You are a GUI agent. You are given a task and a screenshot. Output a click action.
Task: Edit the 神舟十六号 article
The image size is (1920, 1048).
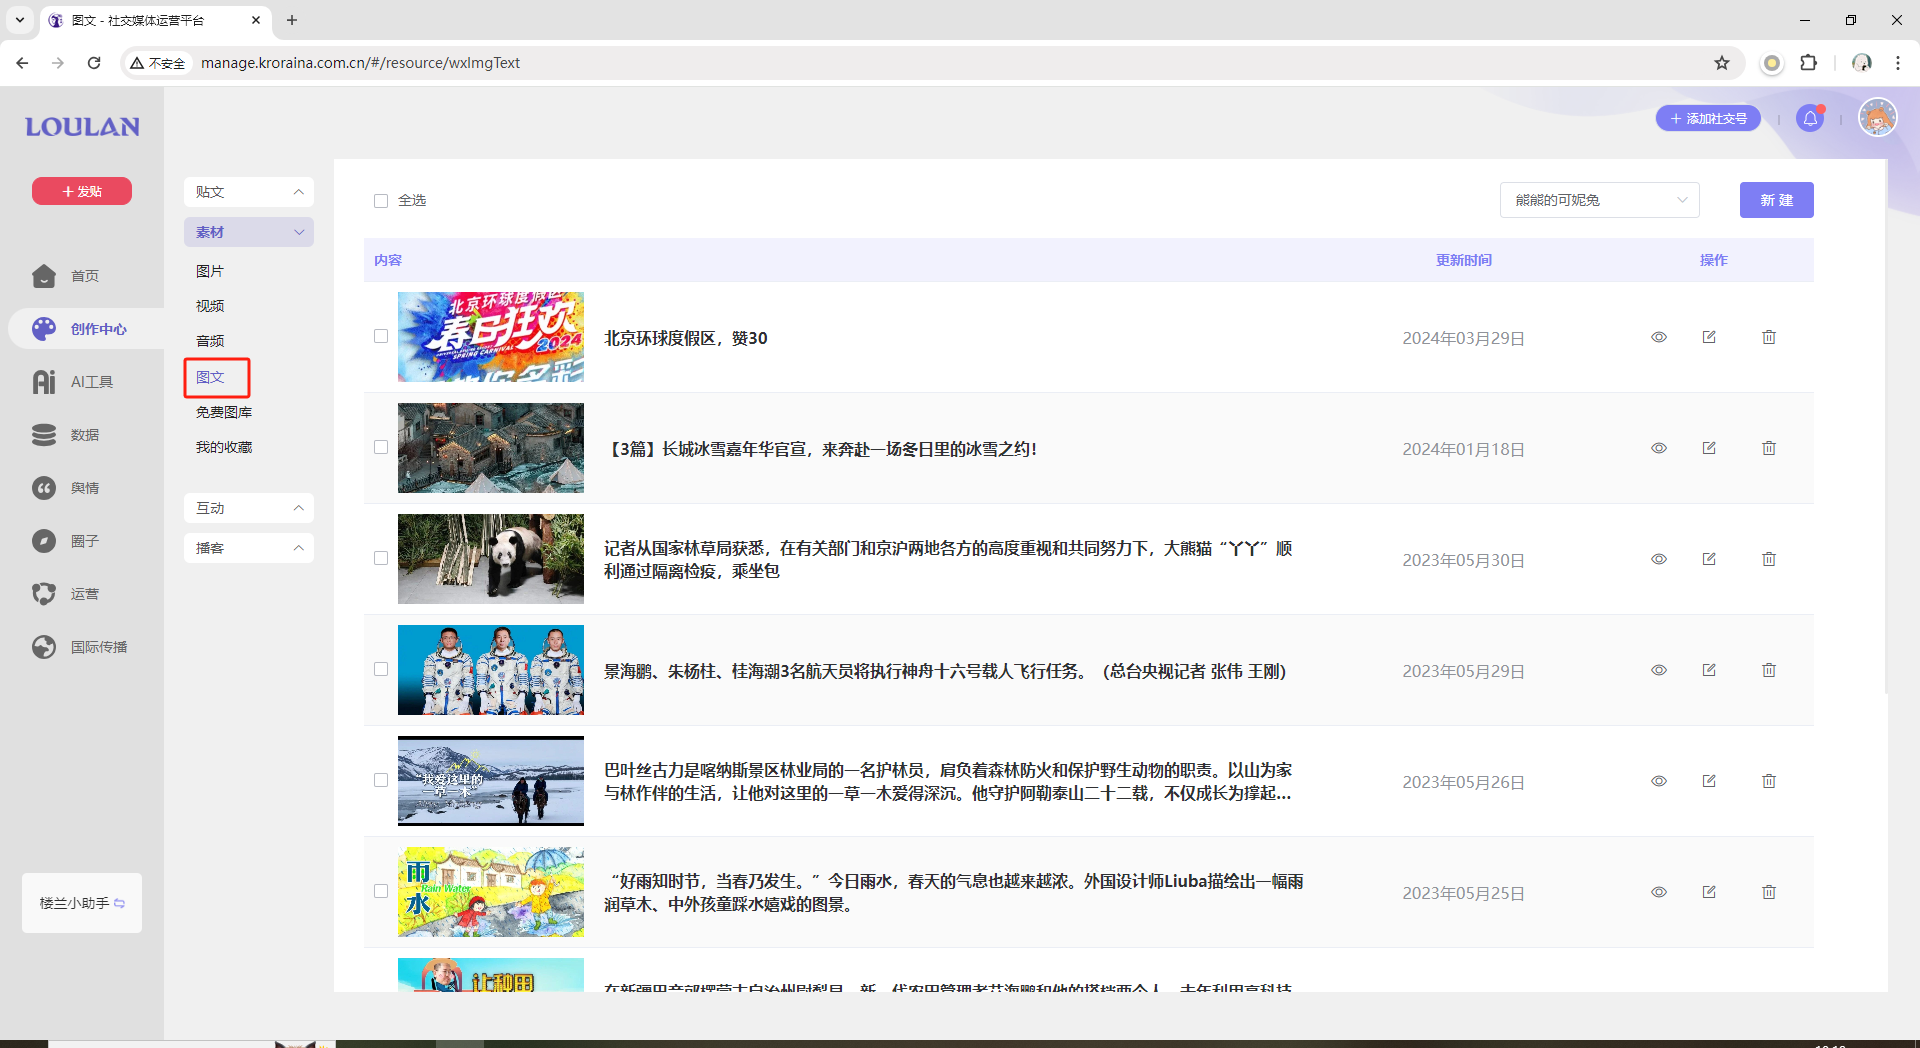point(1709,670)
